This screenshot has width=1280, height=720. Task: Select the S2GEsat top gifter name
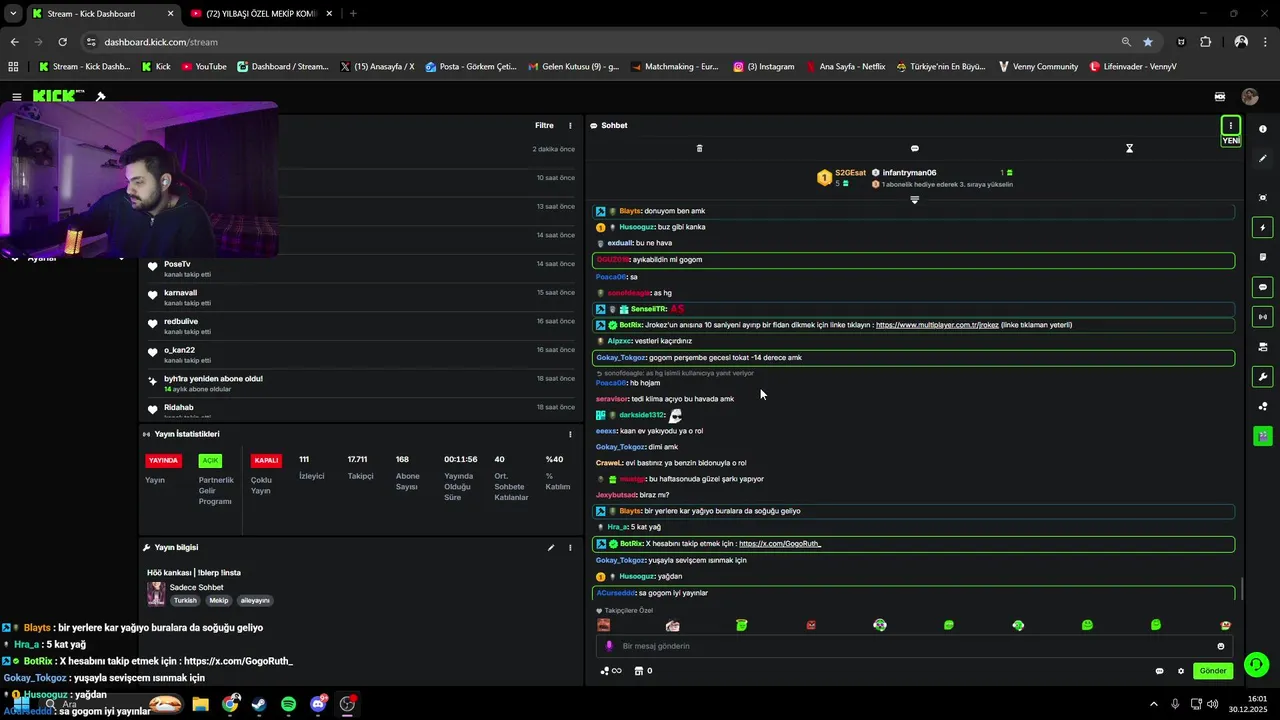(x=851, y=173)
